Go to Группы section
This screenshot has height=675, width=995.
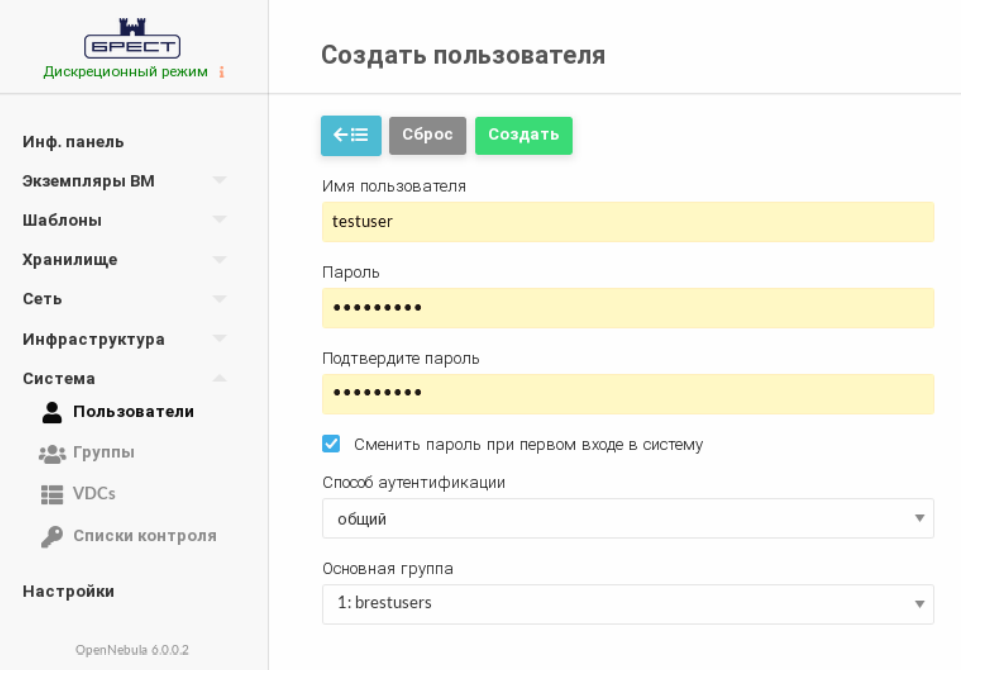(x=103, y=452)
